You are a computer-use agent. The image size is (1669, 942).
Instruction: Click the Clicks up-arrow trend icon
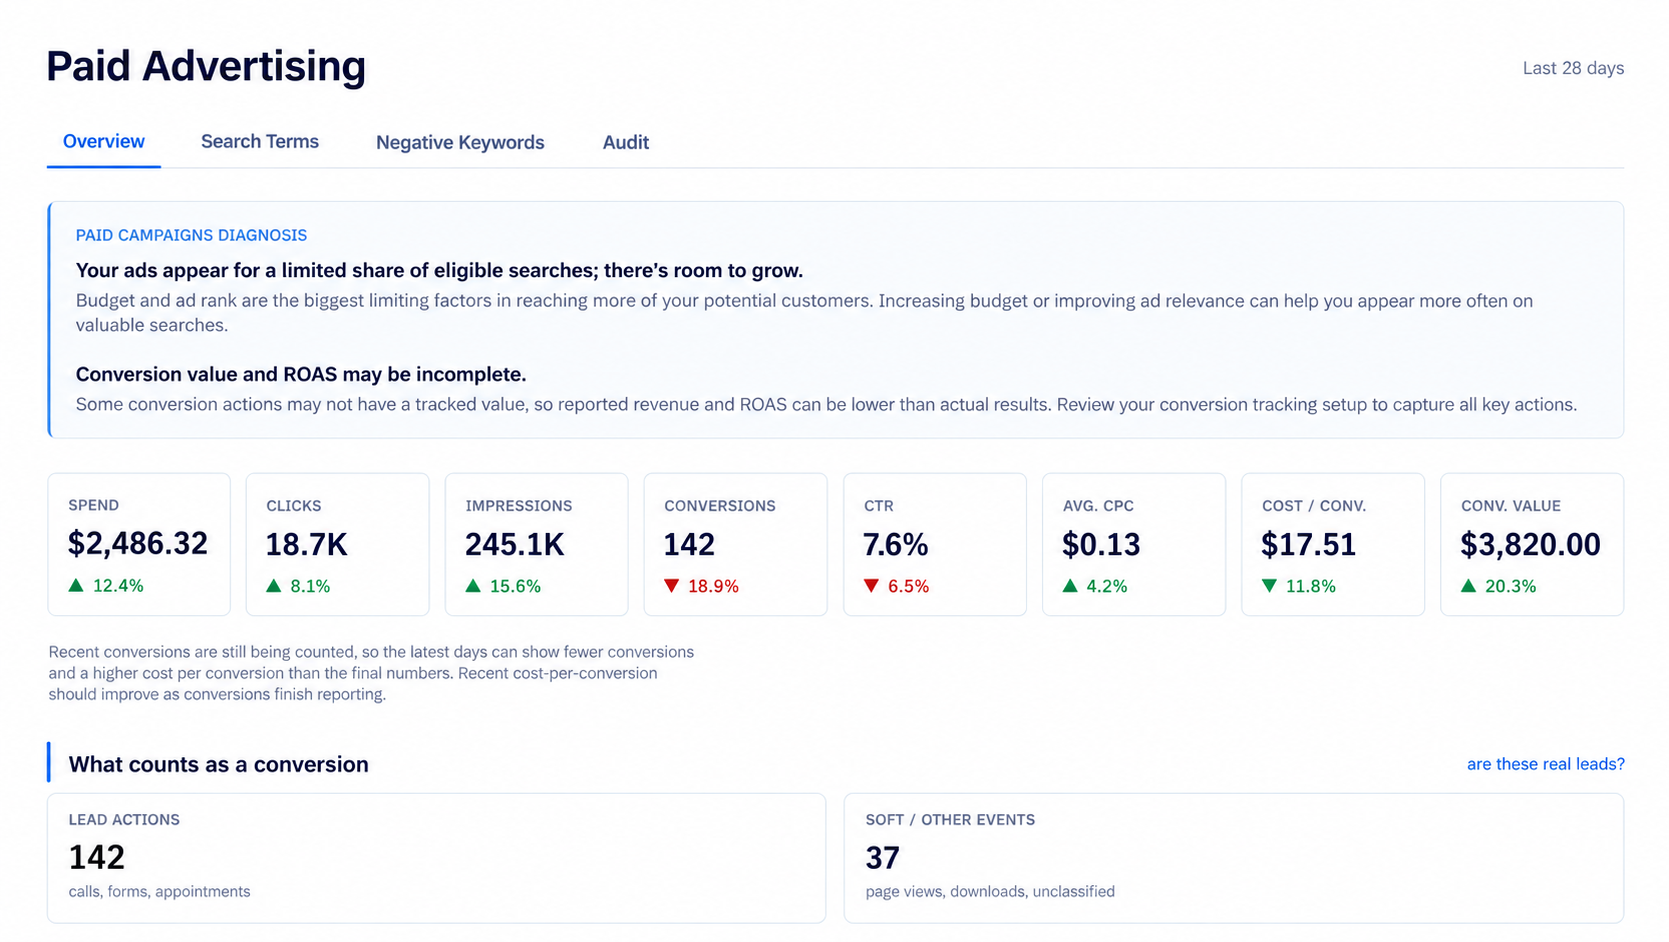coord(274,586)
